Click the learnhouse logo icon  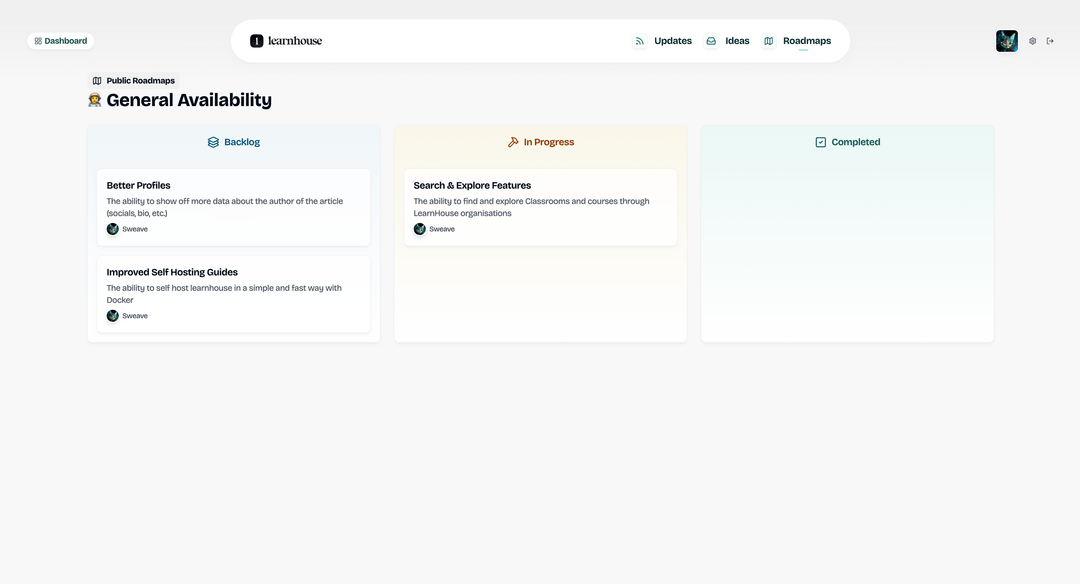[257, 41]
